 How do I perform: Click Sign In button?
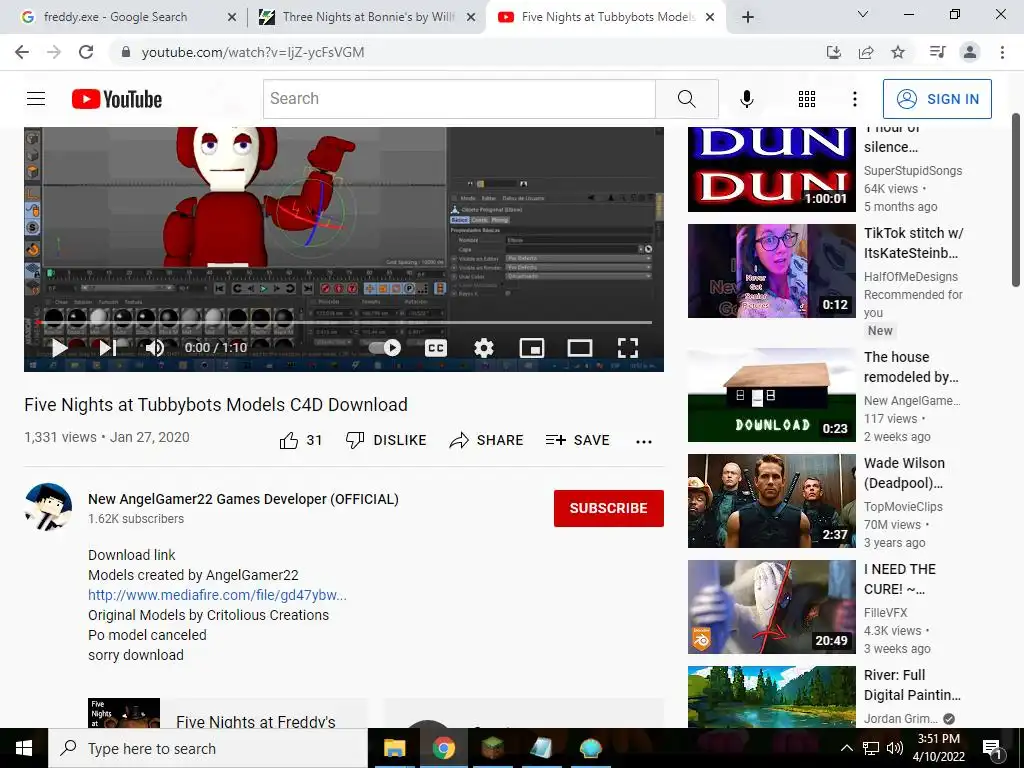click(x=937, y=99)
